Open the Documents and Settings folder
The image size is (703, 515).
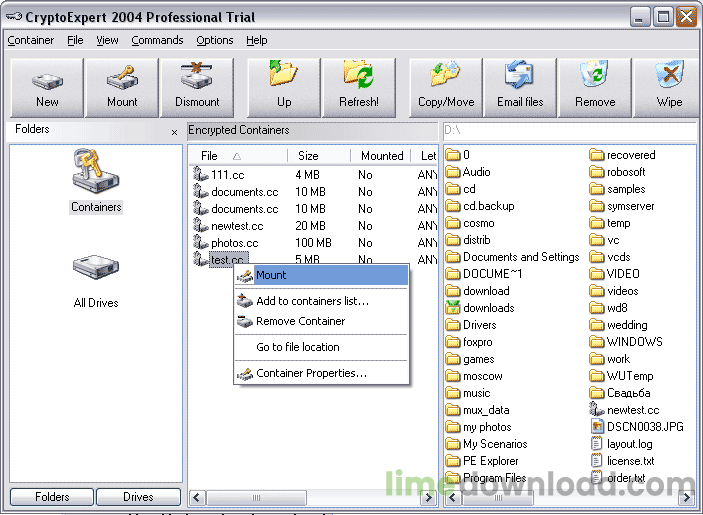(x=512, y=257)
